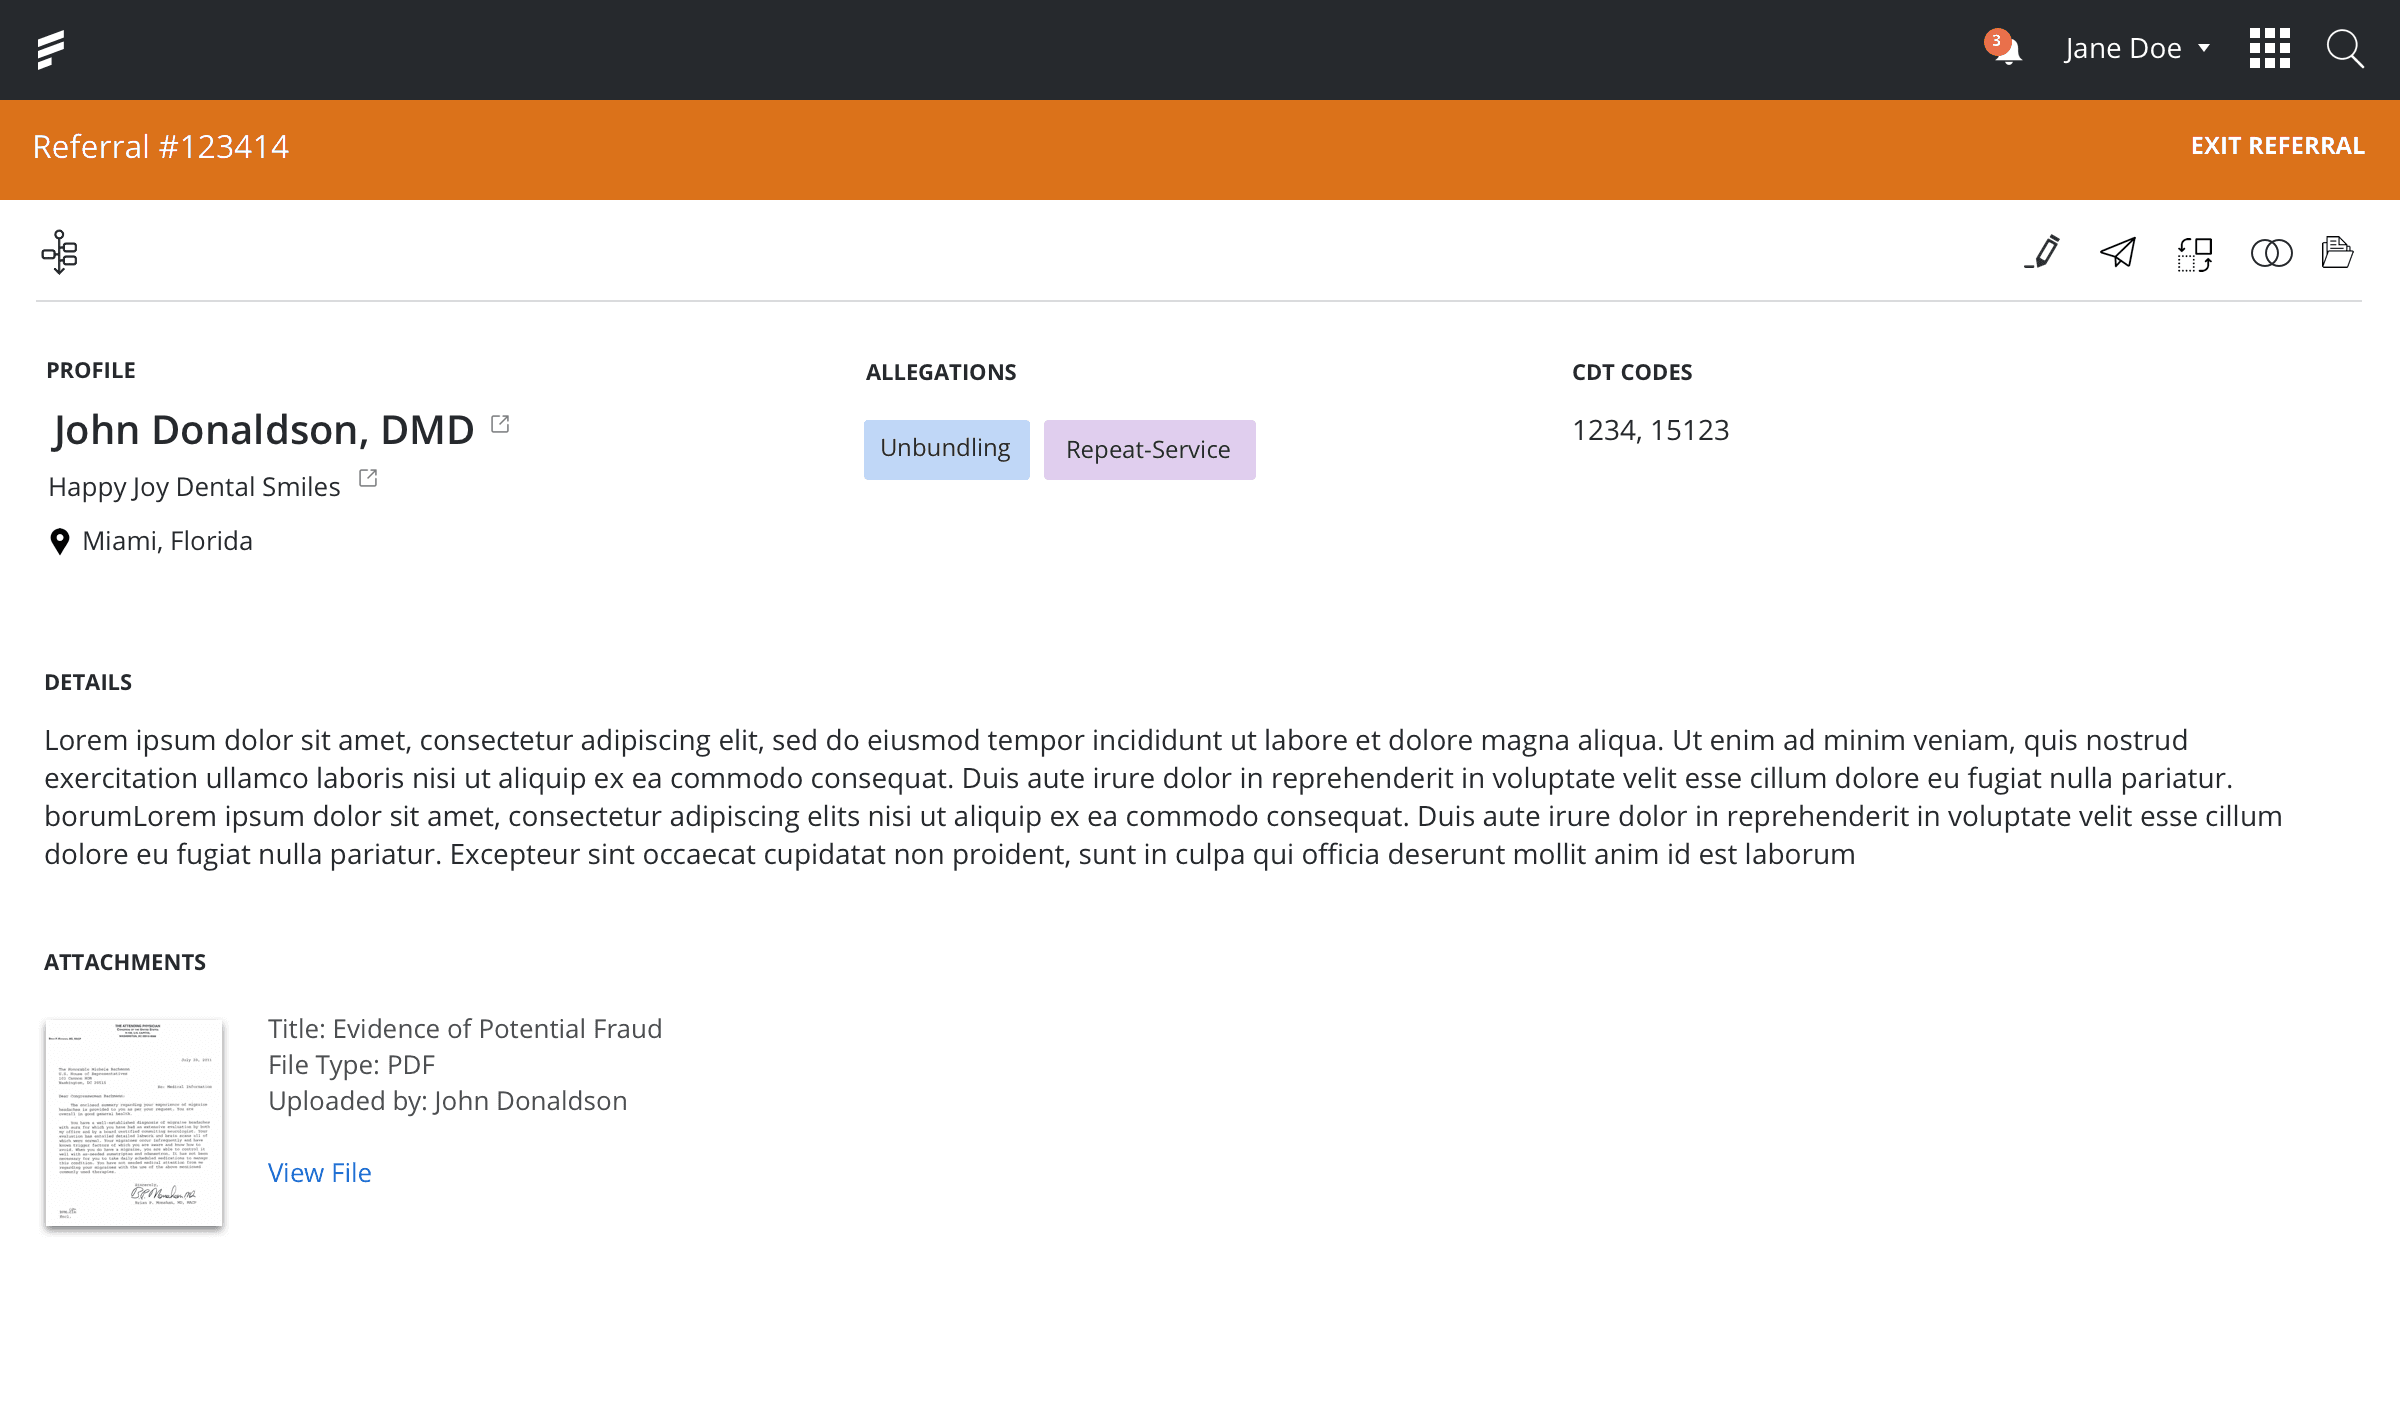Click the search magnifier icon
Viewport: 2400px width, 1414px height.
point(2344,48)
